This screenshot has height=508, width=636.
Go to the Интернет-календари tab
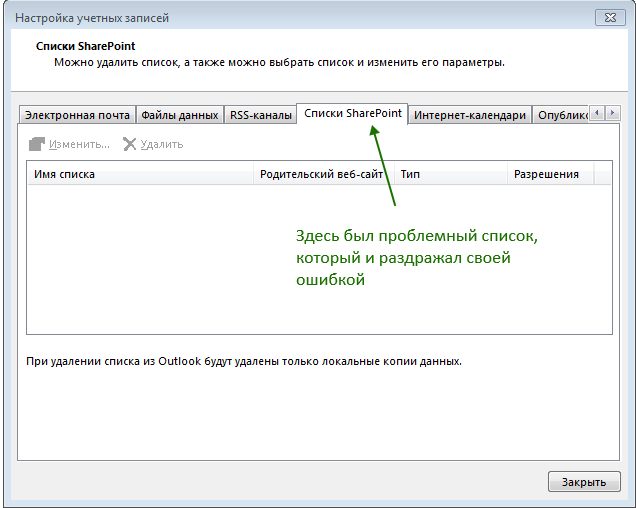(469, 115)
